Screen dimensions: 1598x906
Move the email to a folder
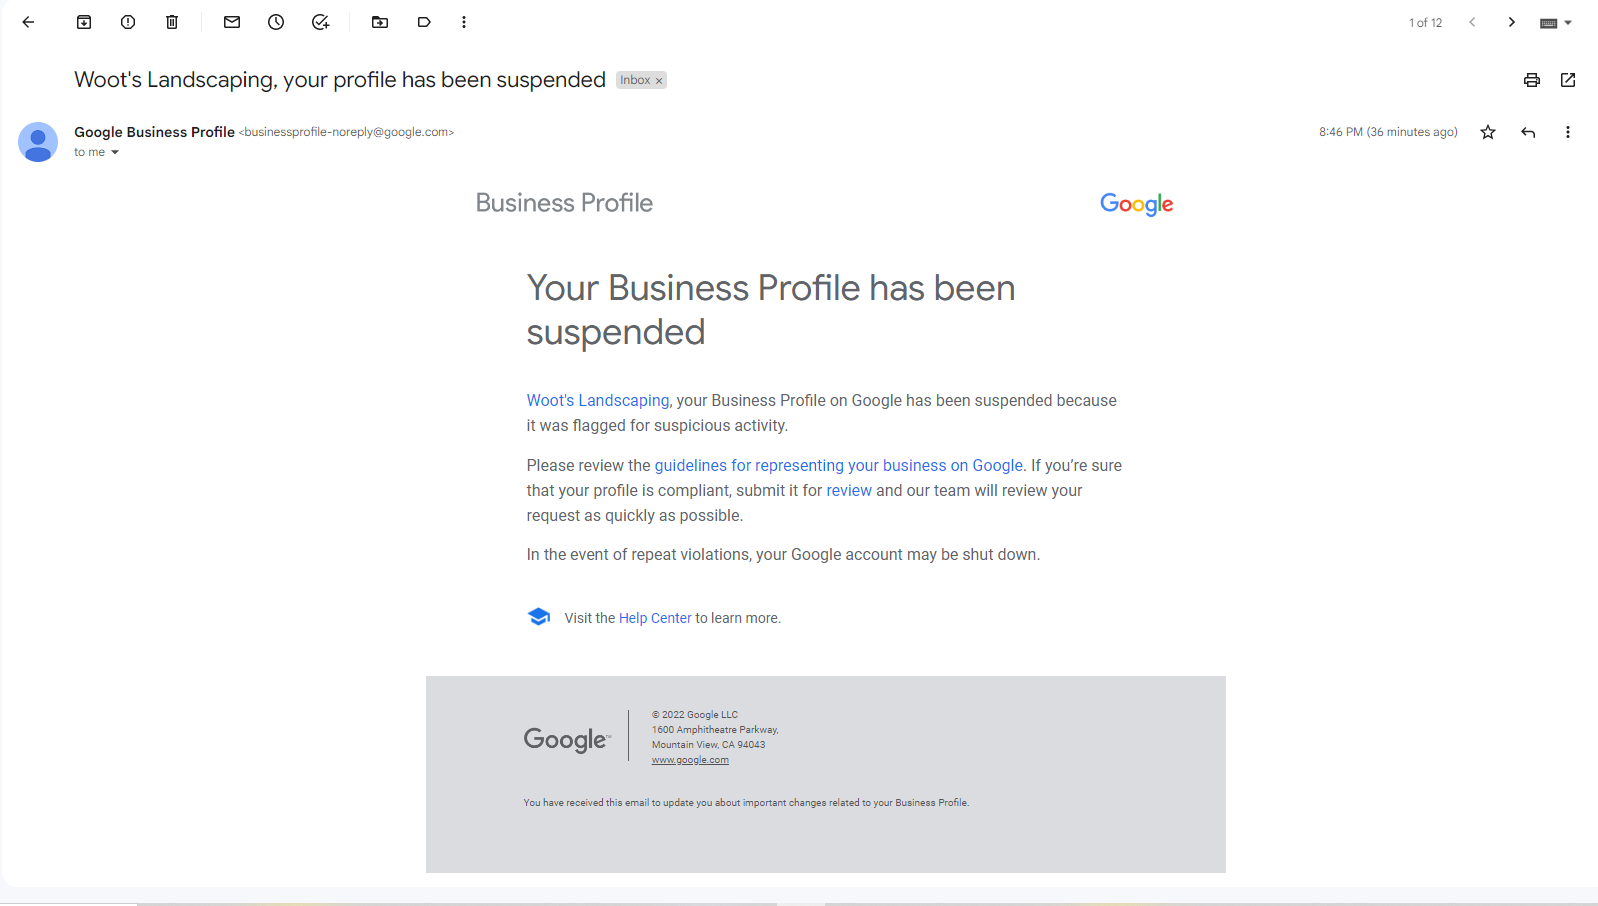(x=380, y=22)
